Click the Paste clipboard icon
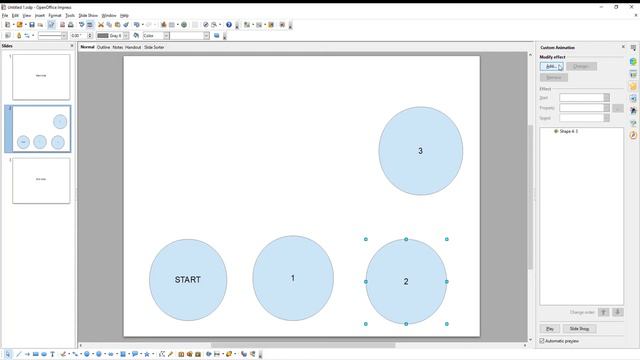This screenshot has height=360, width=640. pyautogui.click(x=118, y=25)
